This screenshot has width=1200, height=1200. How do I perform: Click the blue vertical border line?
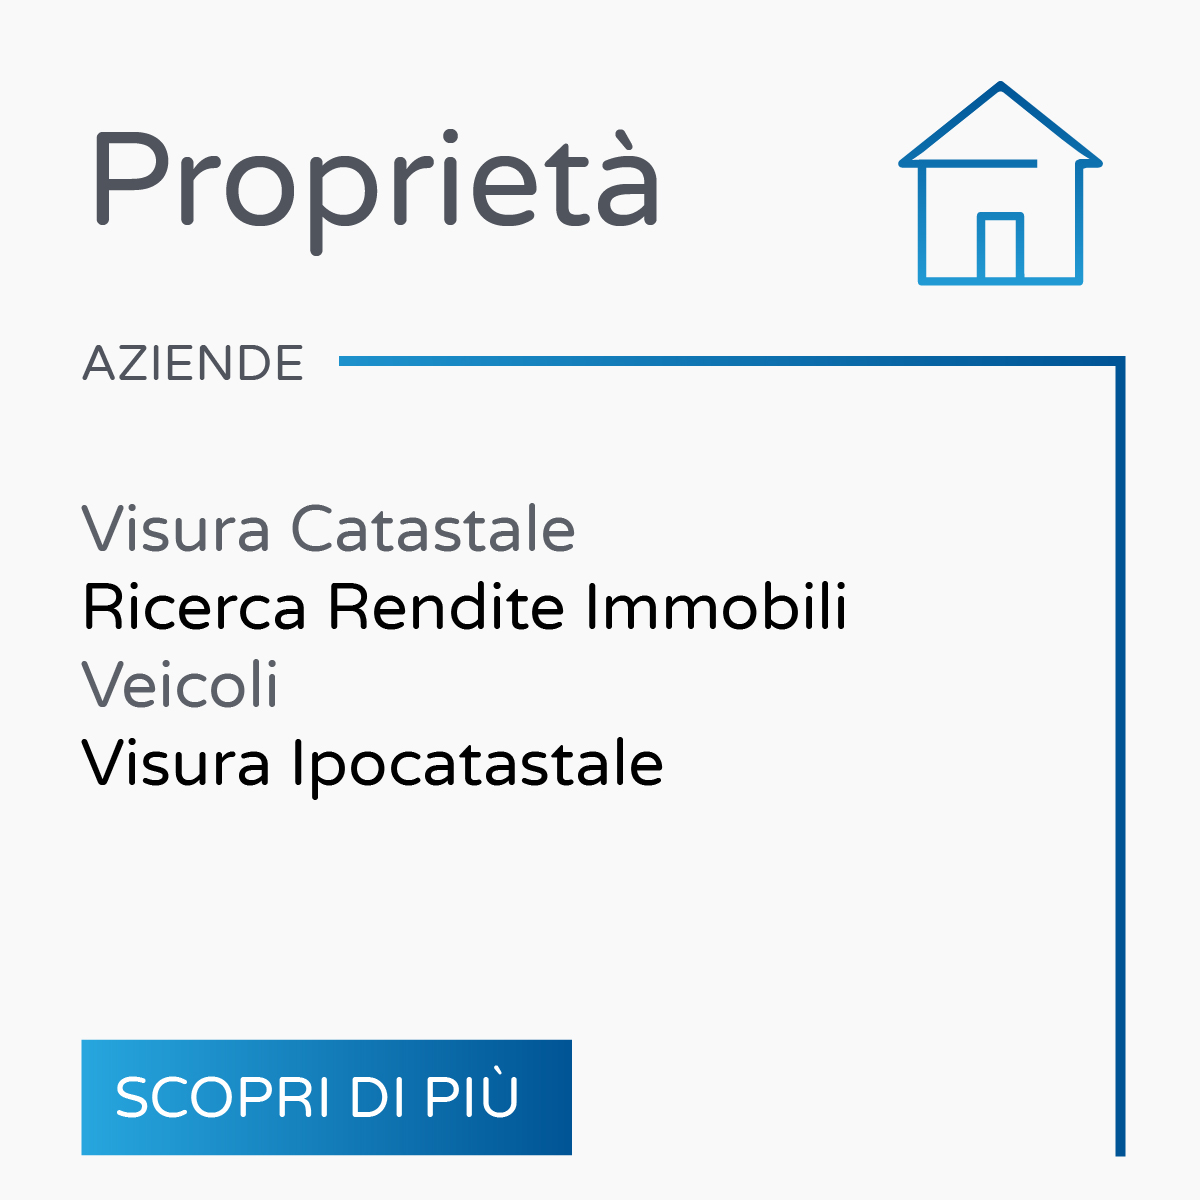coord(1120,756)
